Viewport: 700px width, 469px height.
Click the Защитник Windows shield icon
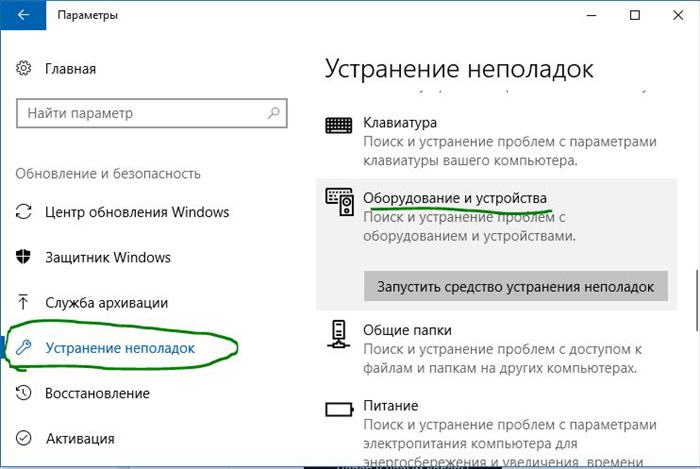click(x=24, y=257)
